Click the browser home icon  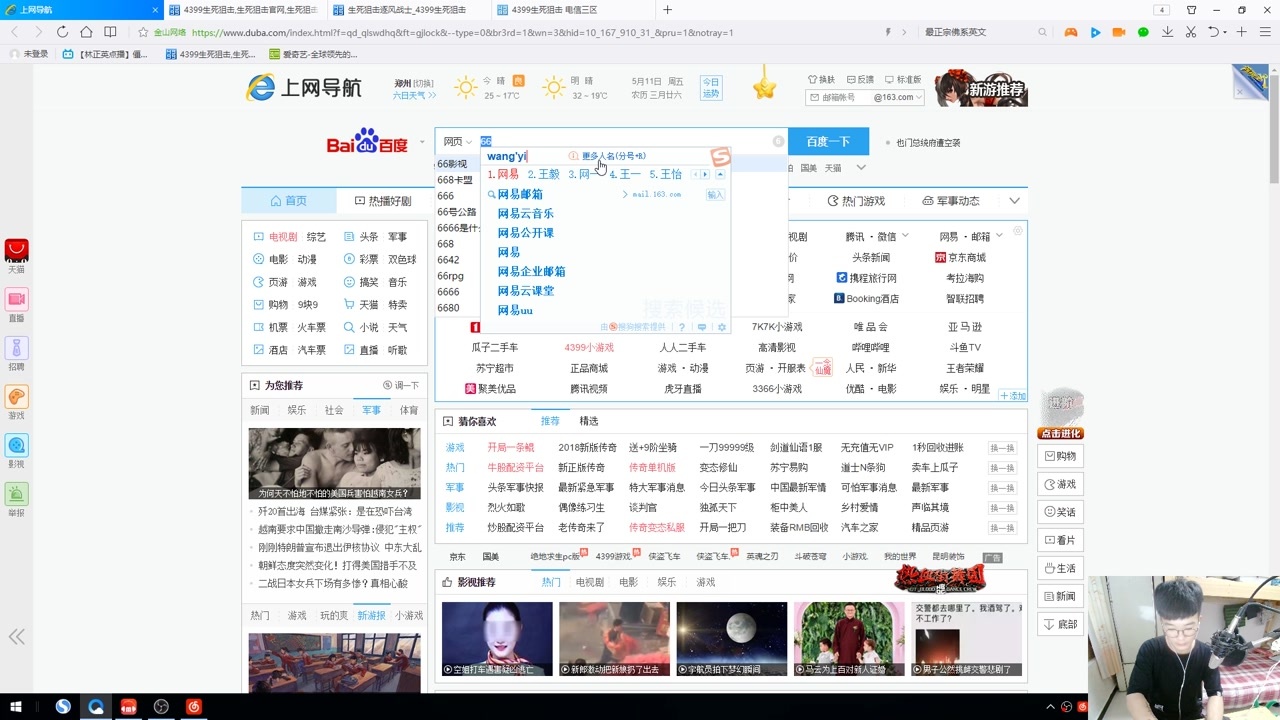tap(86, 32)
